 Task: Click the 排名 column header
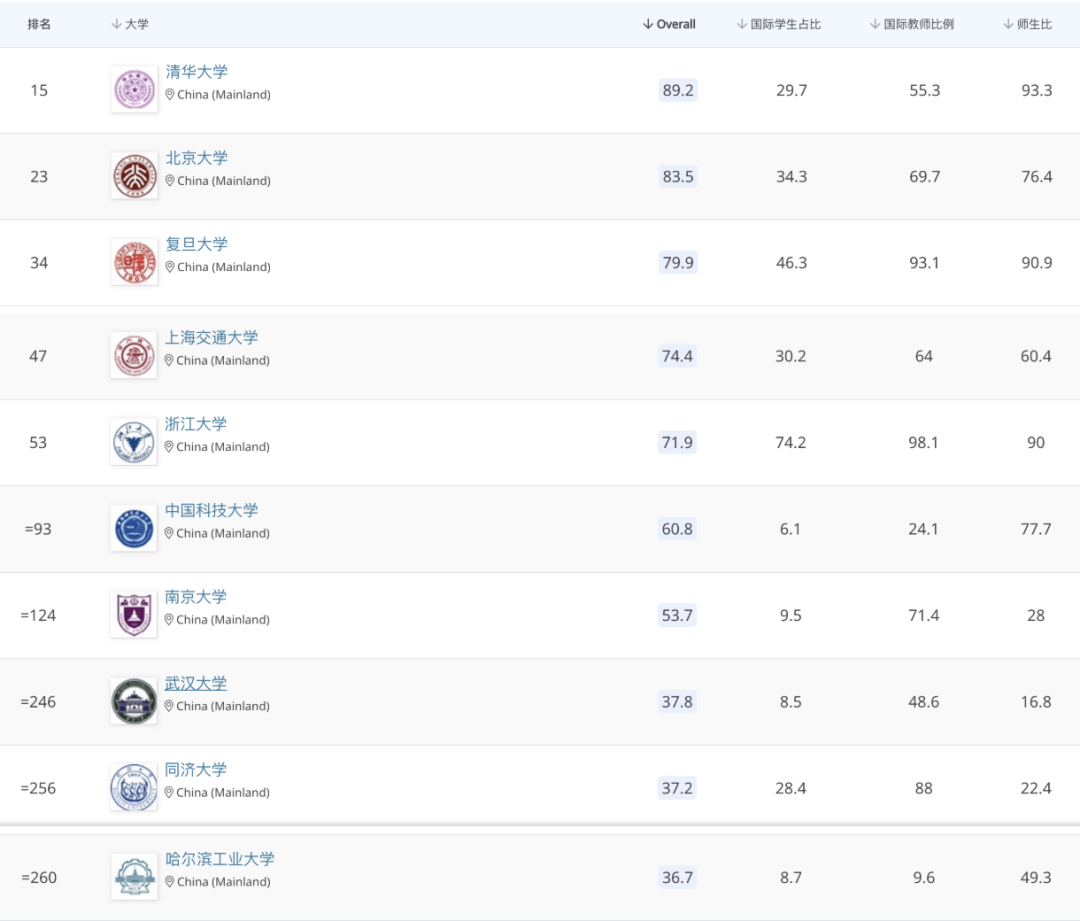click(39, 24)
